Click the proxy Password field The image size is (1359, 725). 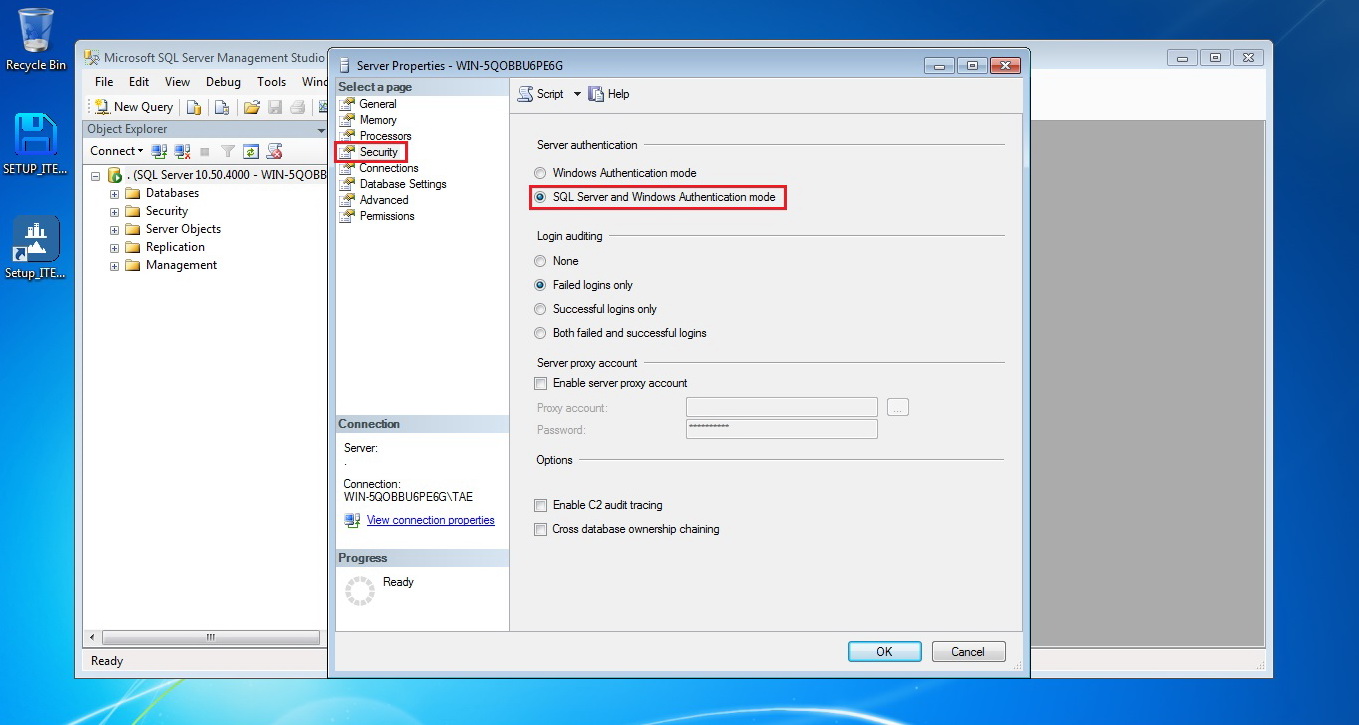[781, 429]
